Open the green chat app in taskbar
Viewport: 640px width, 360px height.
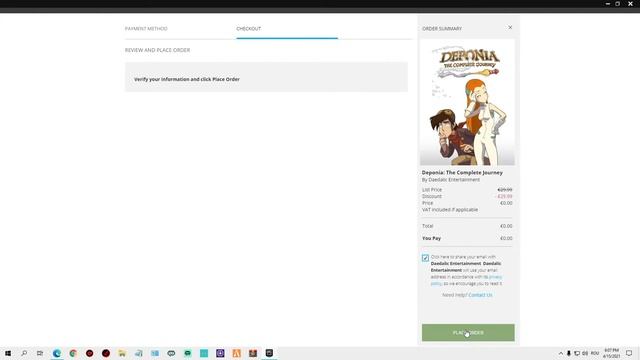coord(188,353)
